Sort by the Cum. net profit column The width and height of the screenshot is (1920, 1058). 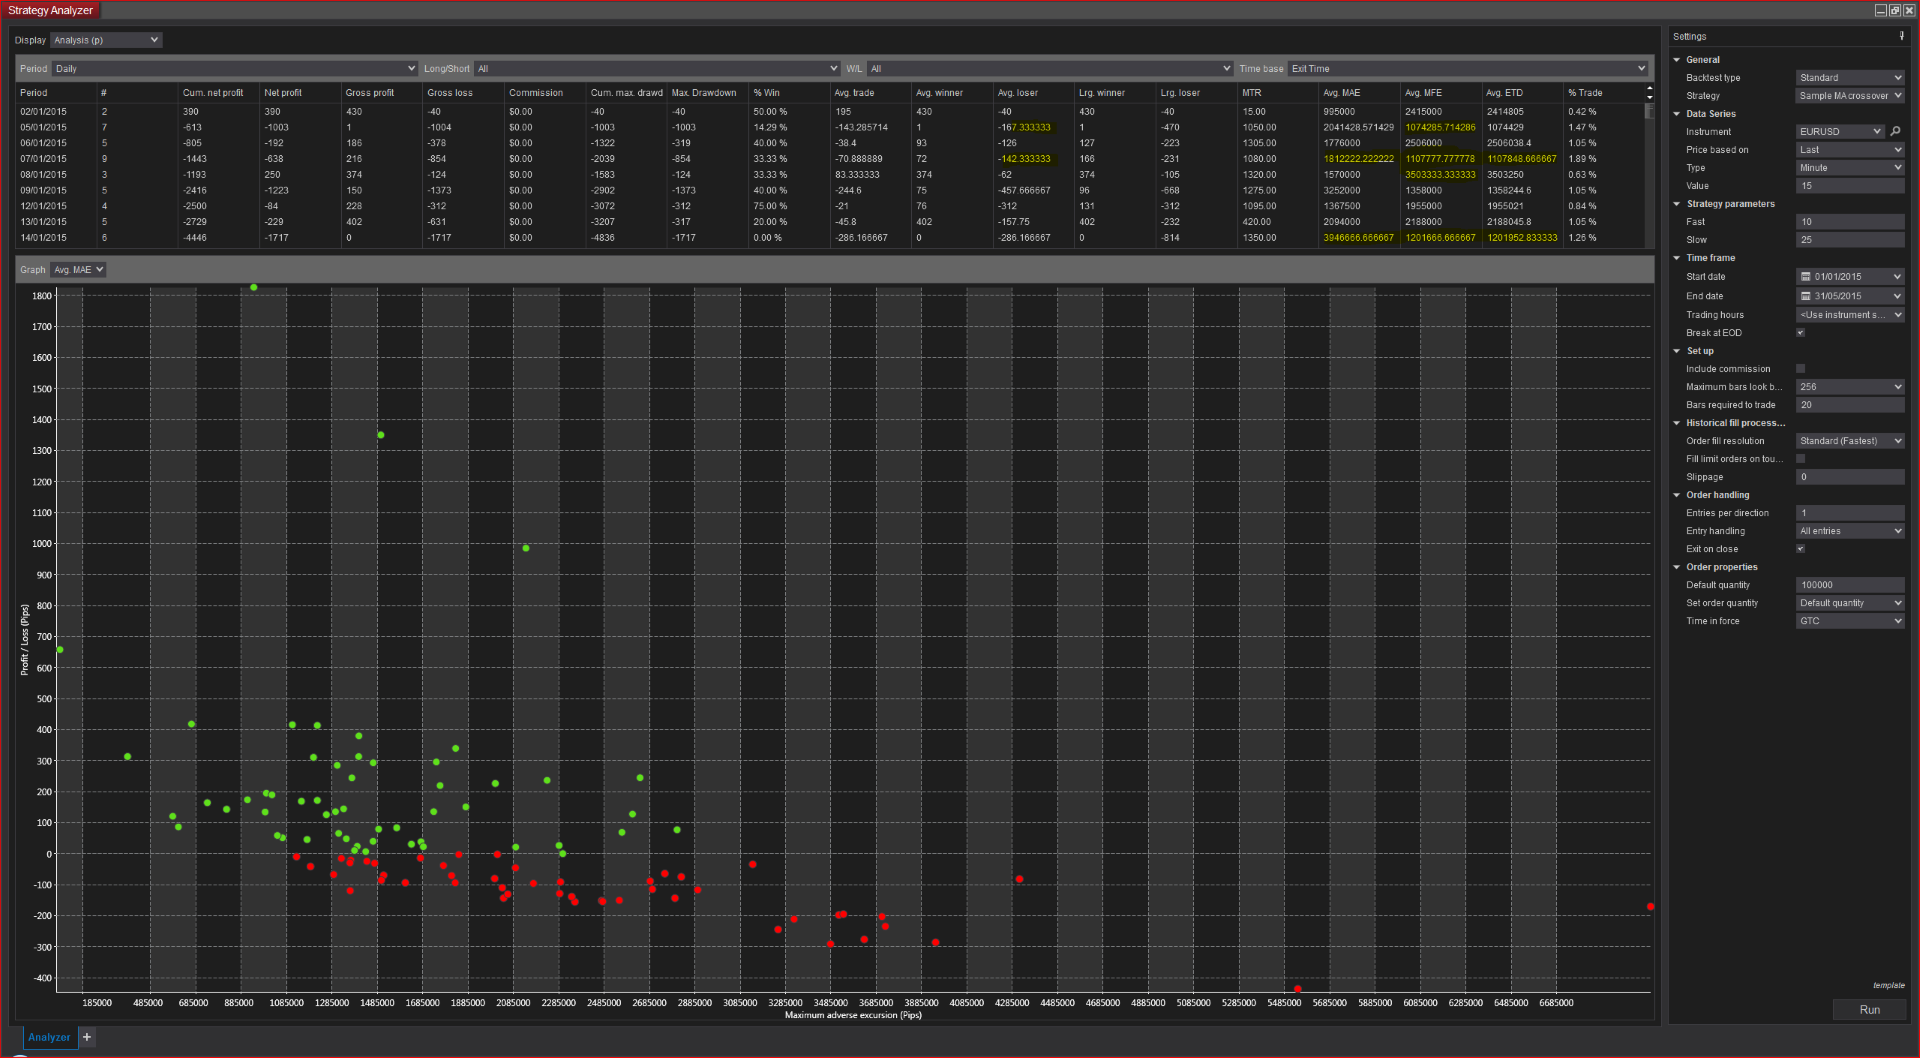click(219, 93)
